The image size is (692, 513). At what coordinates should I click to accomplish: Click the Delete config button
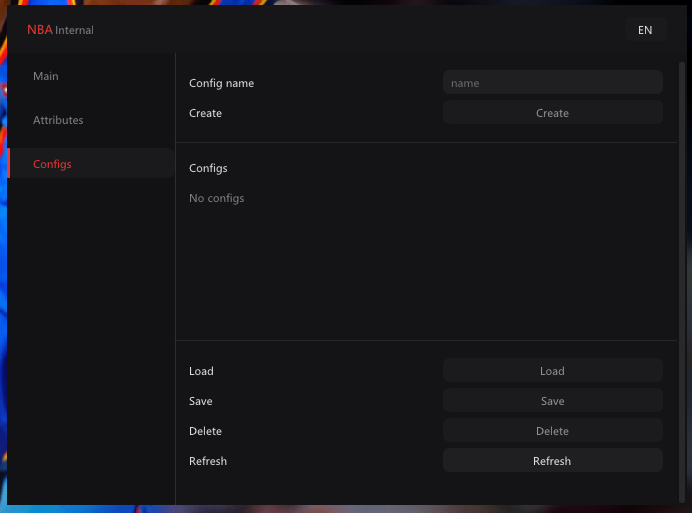[x=553, y=431]
